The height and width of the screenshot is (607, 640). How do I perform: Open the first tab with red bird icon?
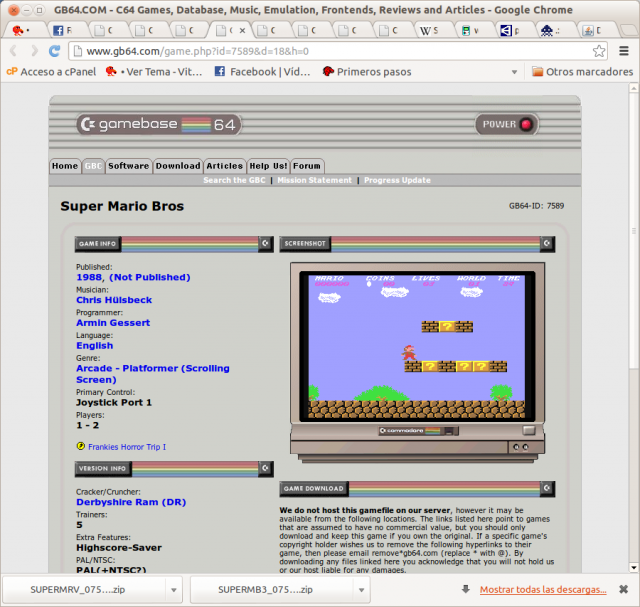click(26, 30)
